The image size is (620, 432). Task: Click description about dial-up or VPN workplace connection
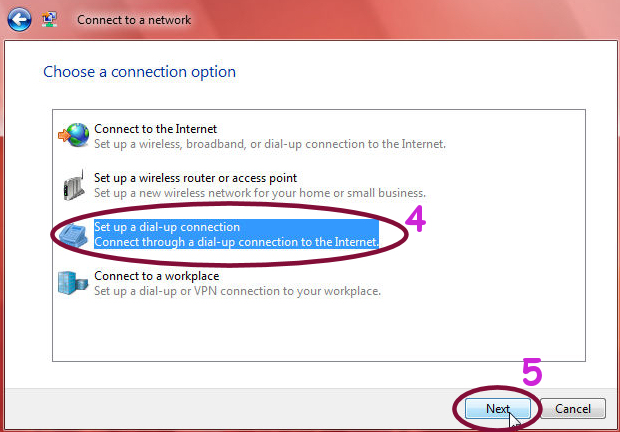tap(237, 291)
